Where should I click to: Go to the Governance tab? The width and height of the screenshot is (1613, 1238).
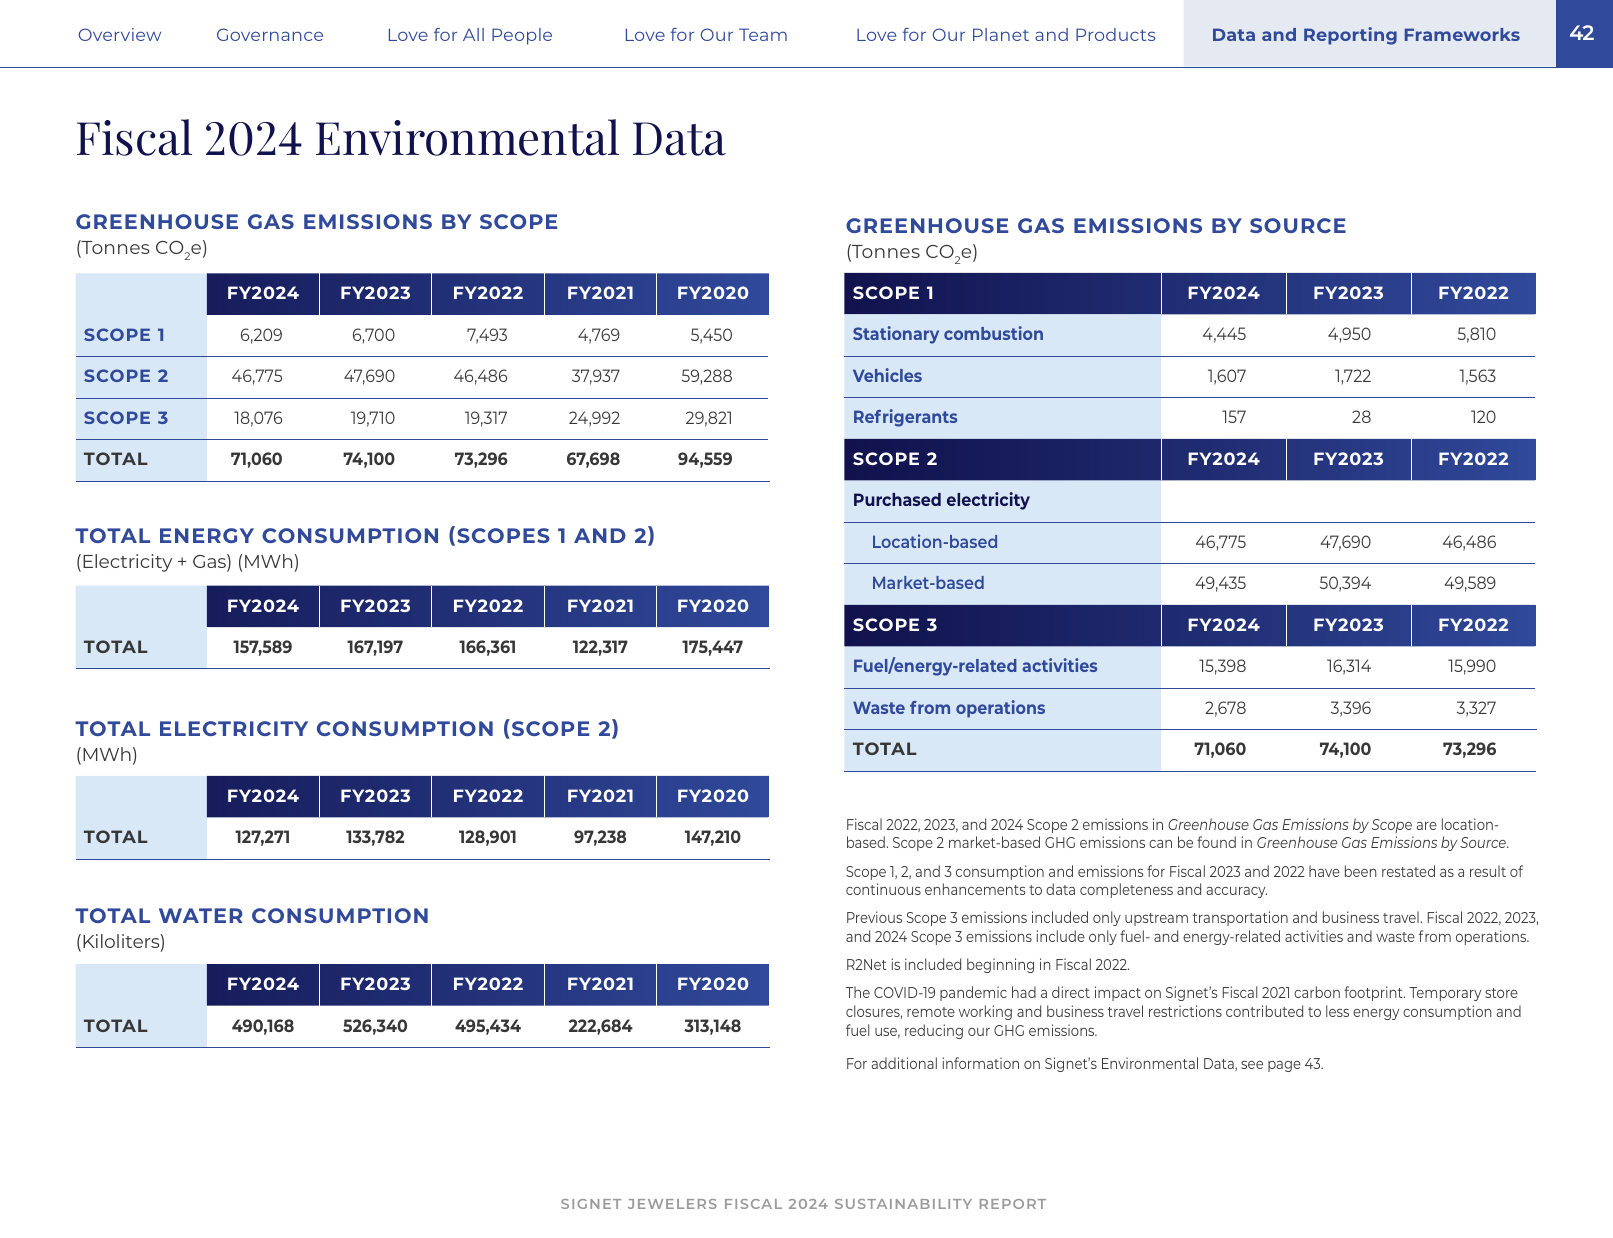(x=270, y=35)
